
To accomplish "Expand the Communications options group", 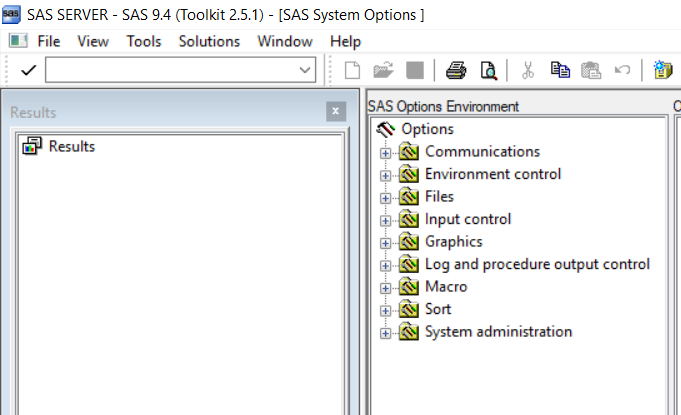I will (385, 152).
